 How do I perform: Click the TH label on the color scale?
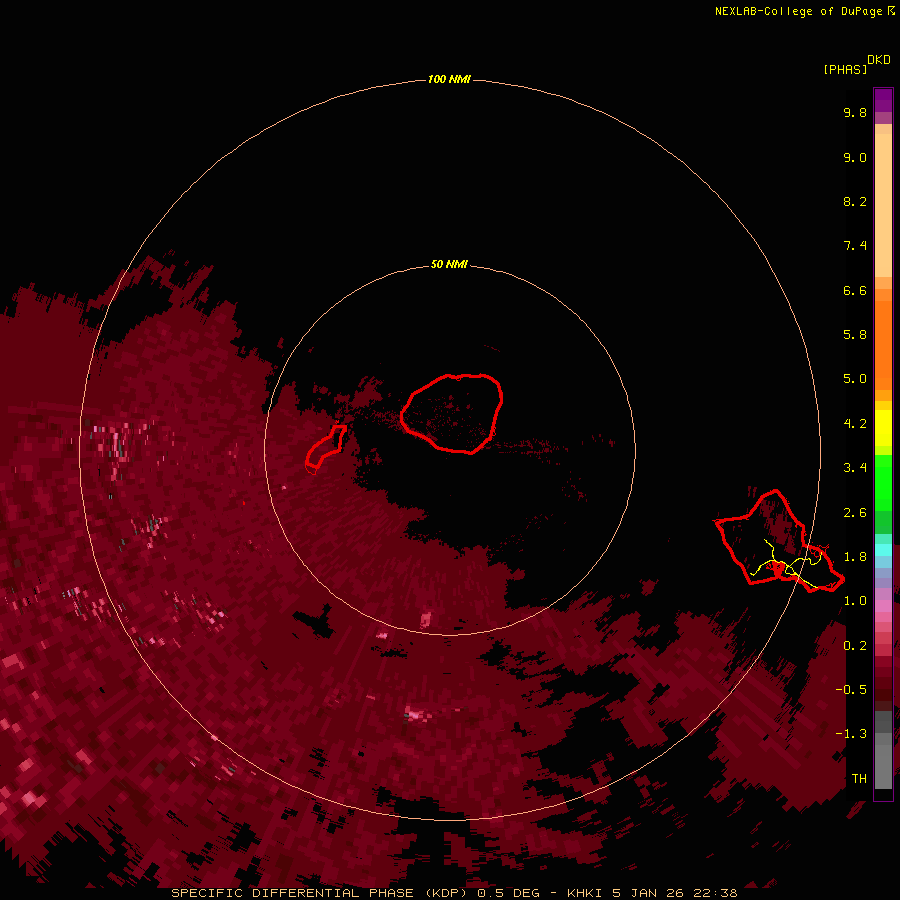pos(859,779)
